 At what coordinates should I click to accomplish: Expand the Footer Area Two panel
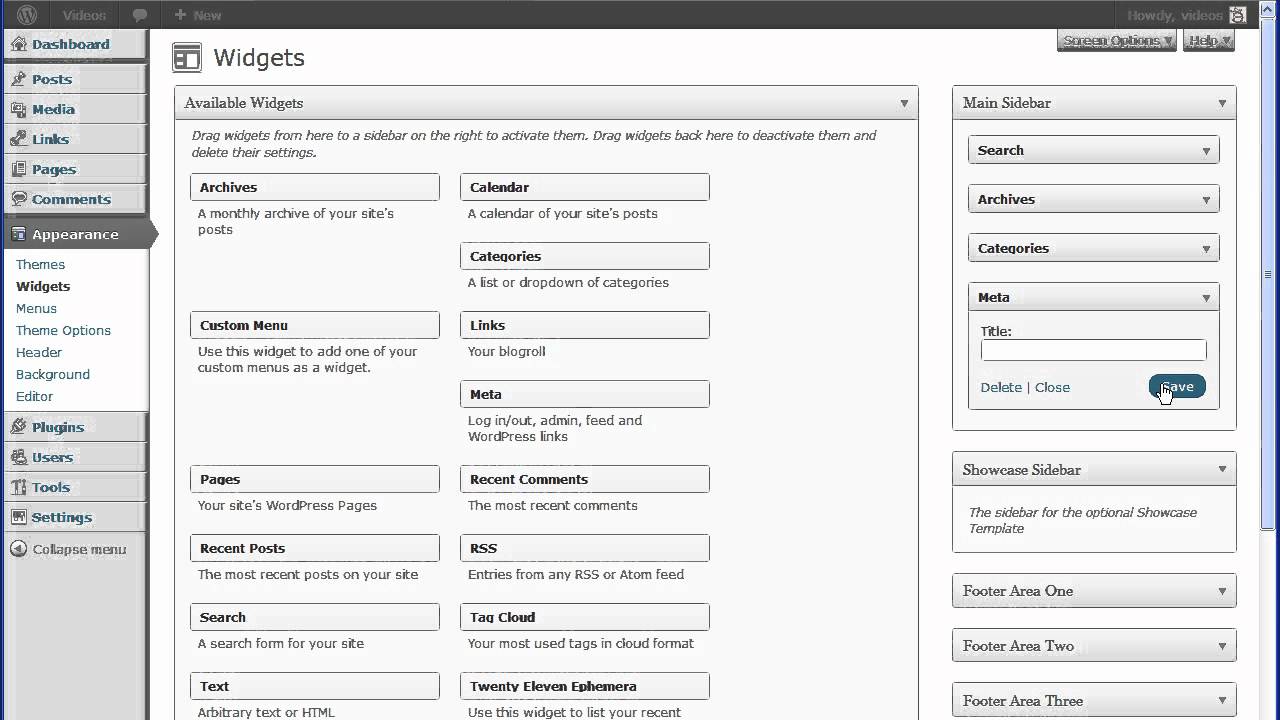1094,646
